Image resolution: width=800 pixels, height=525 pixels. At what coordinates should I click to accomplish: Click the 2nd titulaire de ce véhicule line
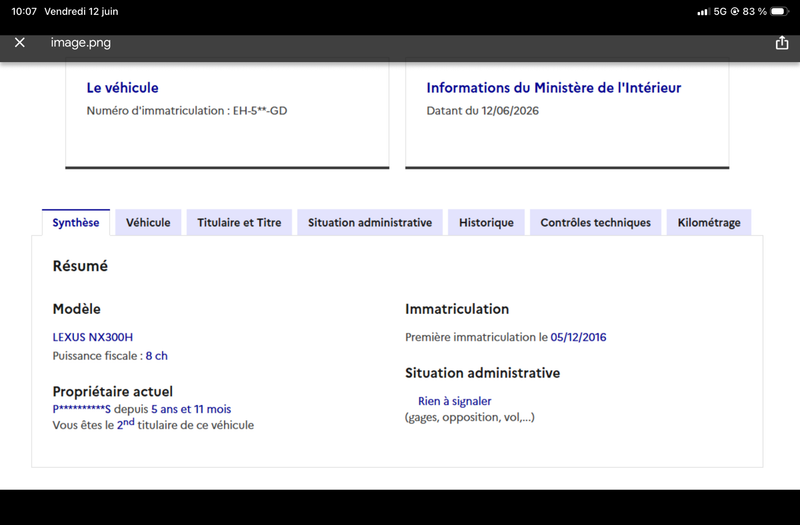click(x=153, y=424)
